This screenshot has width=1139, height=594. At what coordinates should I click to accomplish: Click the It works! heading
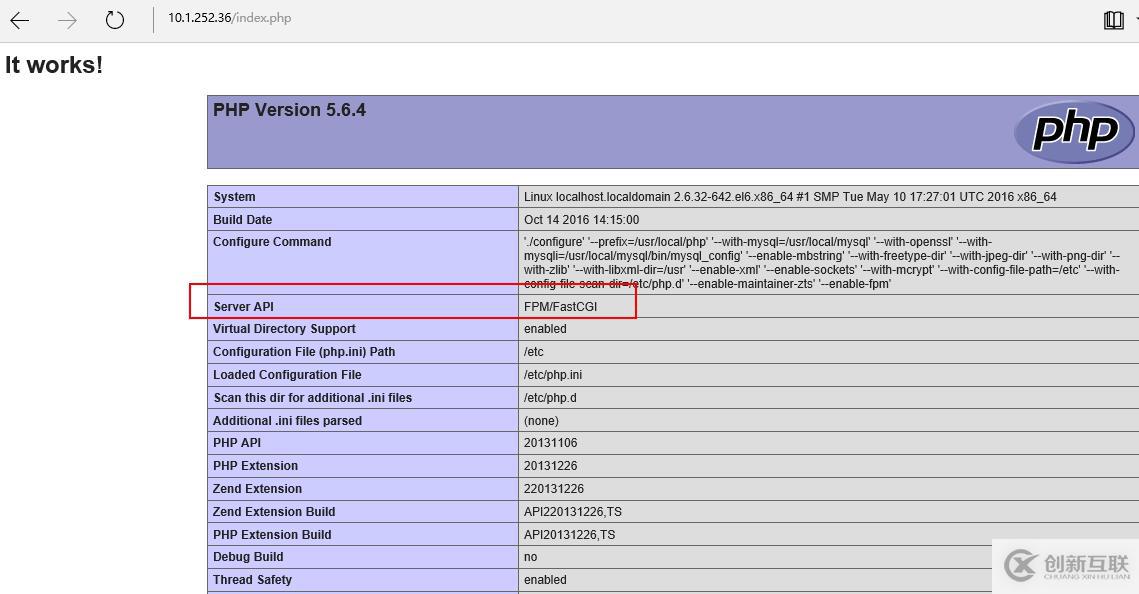click(53, 64)
